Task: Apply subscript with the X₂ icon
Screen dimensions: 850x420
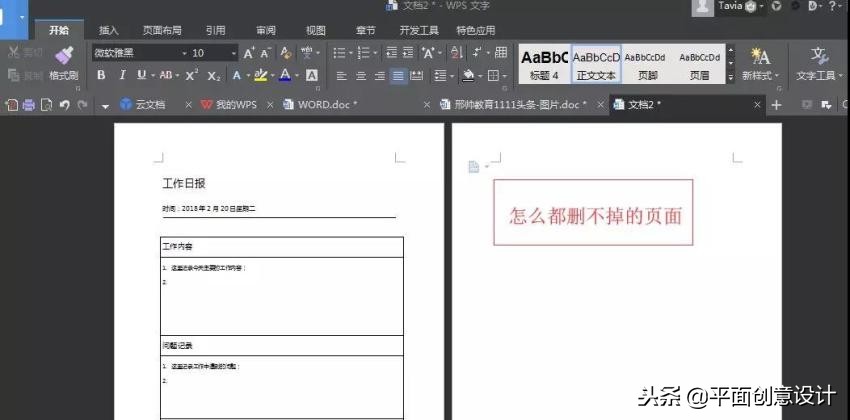Action: [x=214, y=76]
